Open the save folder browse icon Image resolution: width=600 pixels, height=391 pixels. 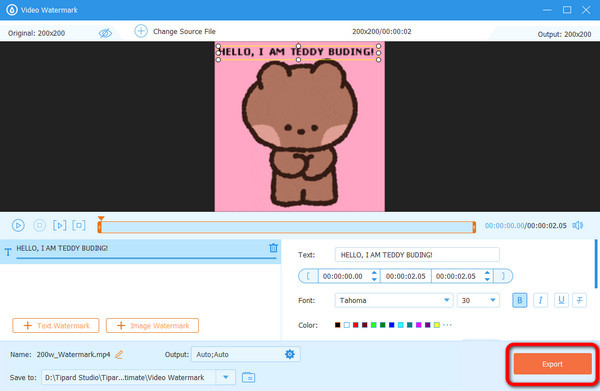[x=248, y=378]
